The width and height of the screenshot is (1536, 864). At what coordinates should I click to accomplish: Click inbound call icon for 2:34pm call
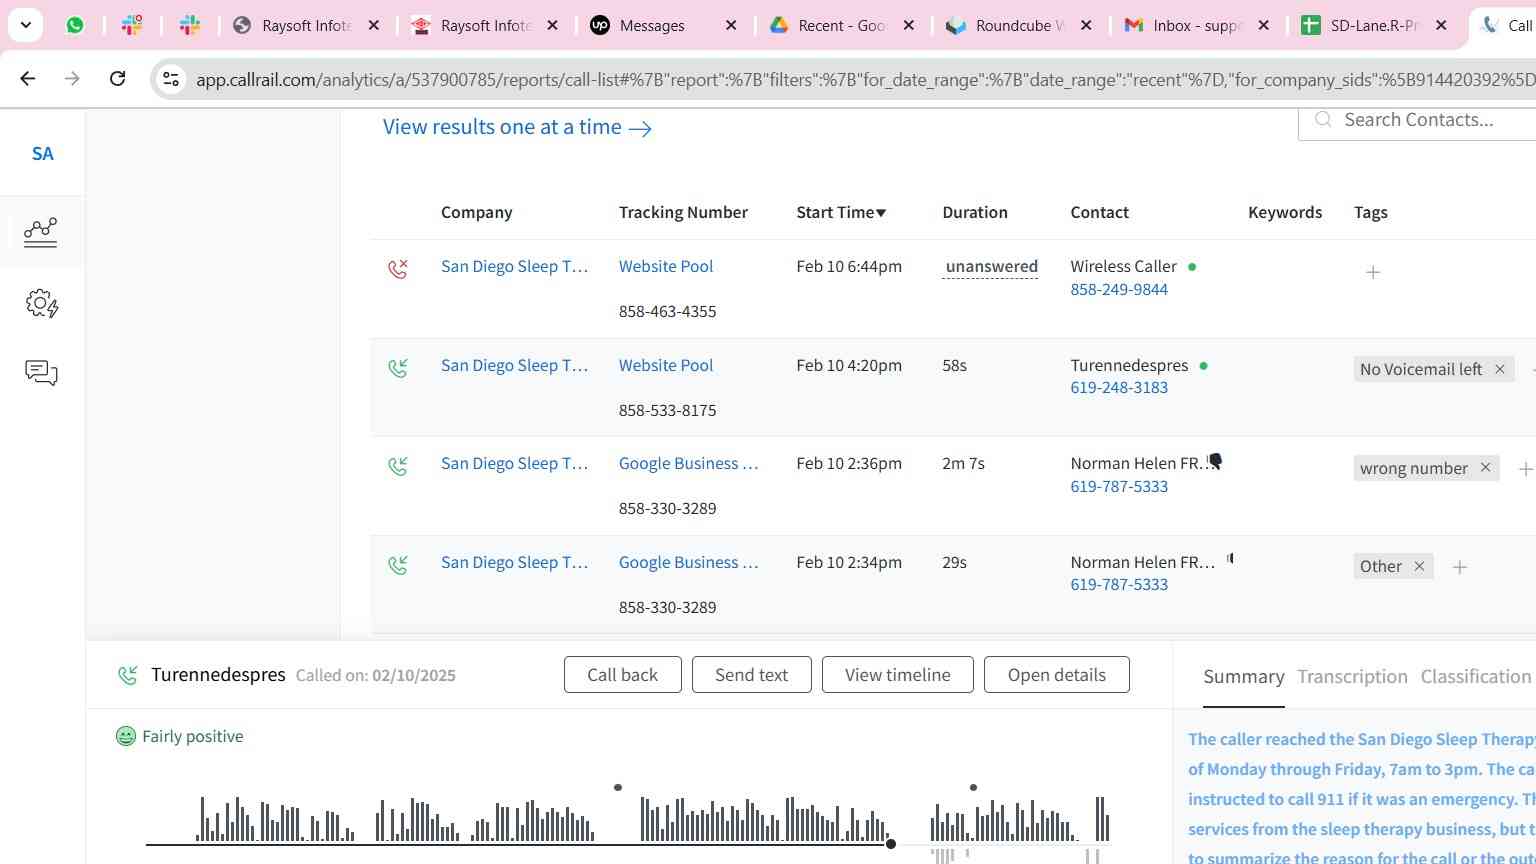[x=398, y=565]
